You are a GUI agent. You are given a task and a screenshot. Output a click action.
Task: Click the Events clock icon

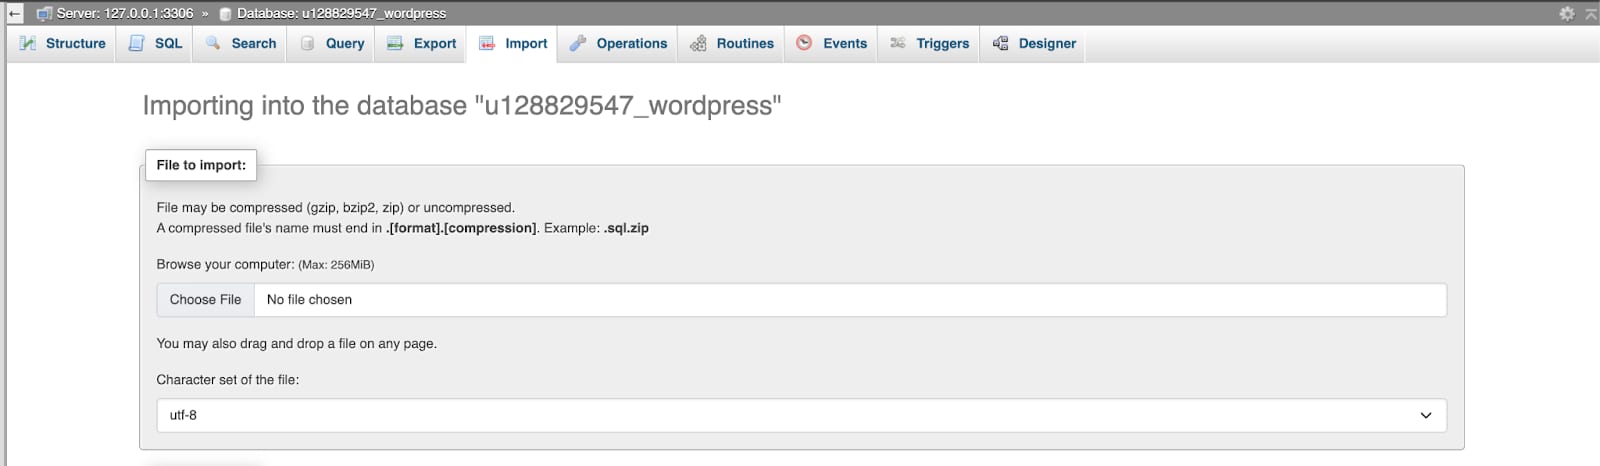tap(804, 43)
